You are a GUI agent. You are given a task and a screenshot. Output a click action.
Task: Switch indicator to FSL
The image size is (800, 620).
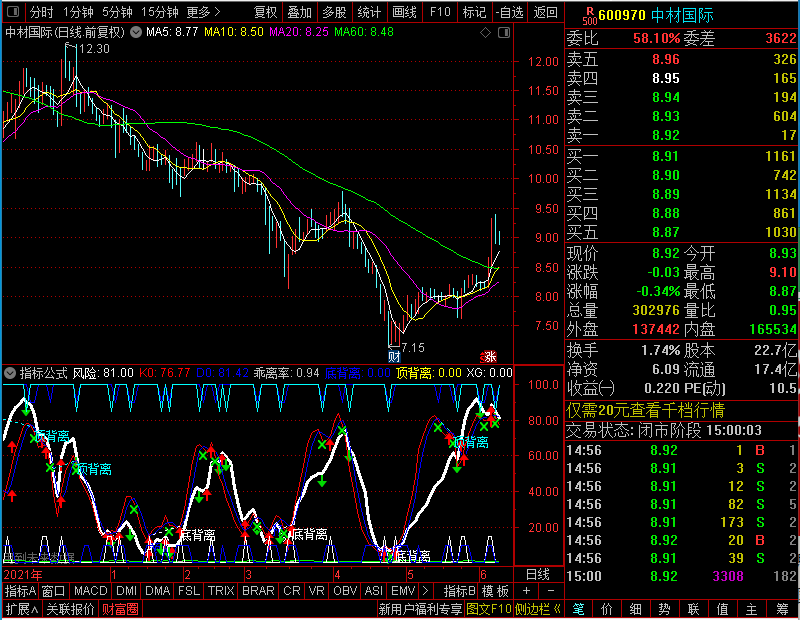click(189, 591)
